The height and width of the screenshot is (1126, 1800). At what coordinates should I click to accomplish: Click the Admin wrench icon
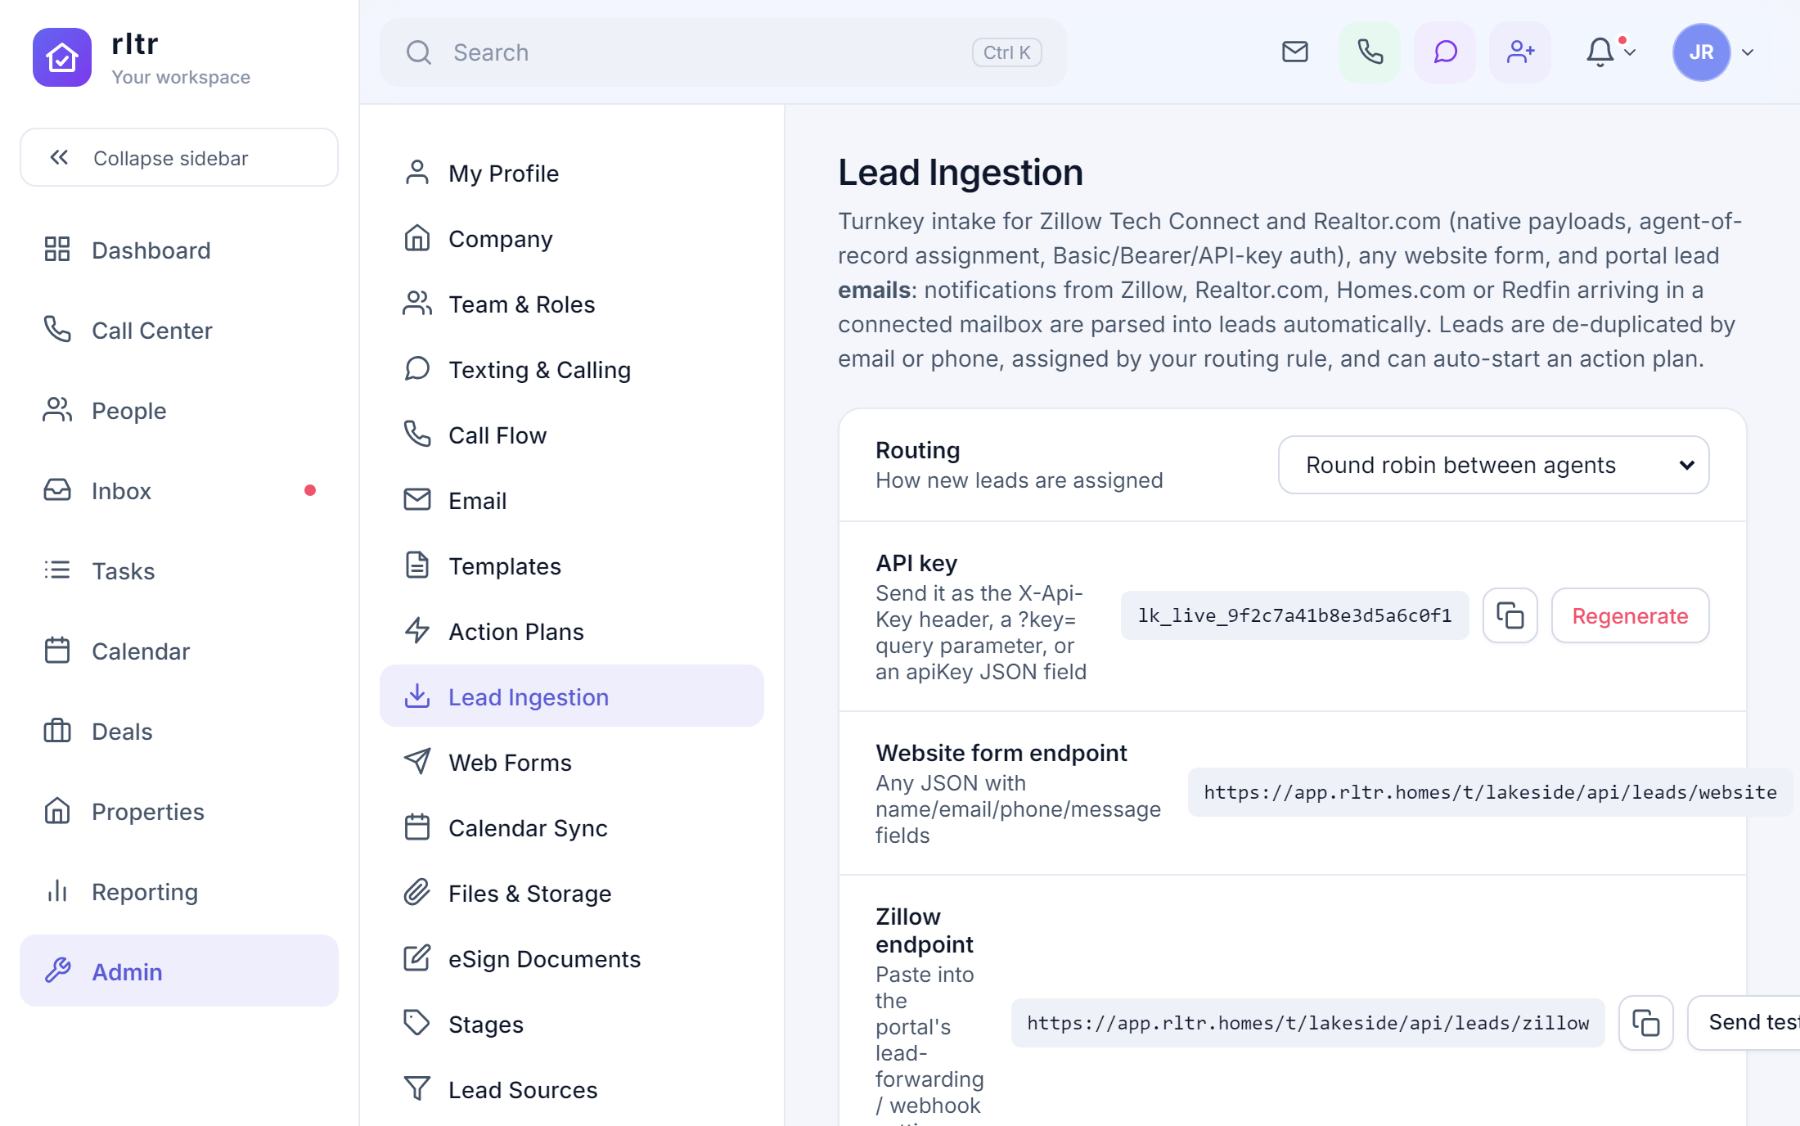point(57,971)
